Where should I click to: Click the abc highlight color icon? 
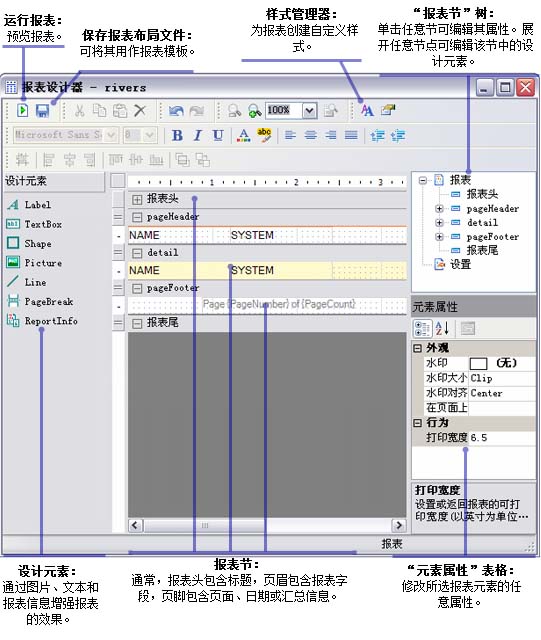[x=264, y=135]
